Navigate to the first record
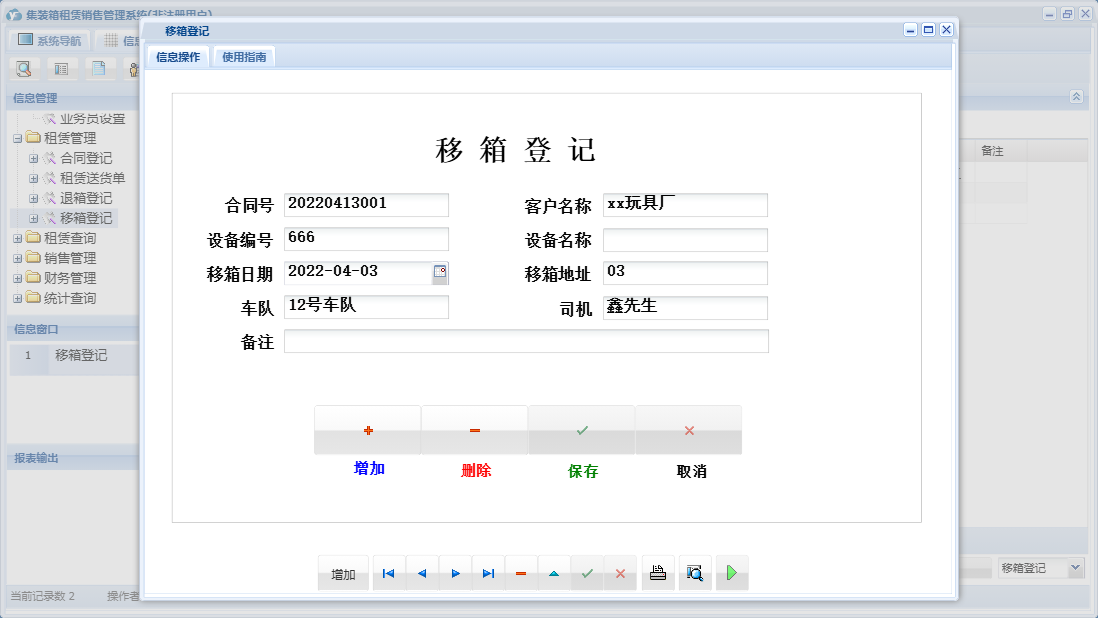The width and height of the screenshot is (1098, 618). (388, 572)
